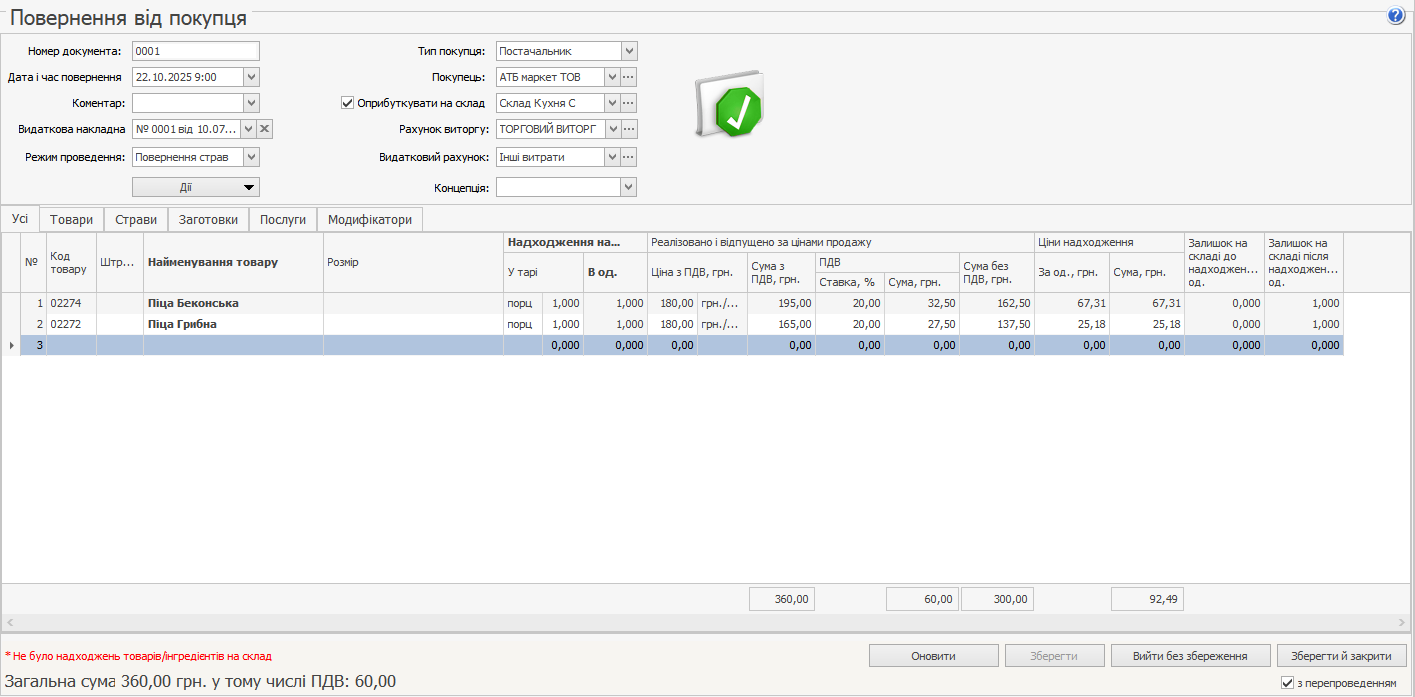Click the row indicator arrow on row 3

11,345
